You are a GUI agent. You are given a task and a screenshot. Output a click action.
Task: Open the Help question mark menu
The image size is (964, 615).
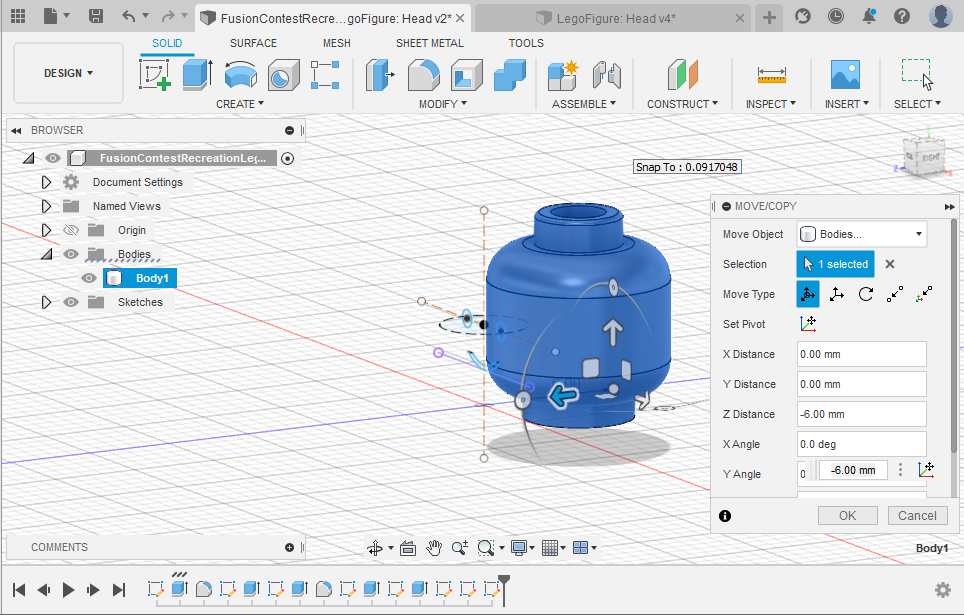(x=902, y=16)
